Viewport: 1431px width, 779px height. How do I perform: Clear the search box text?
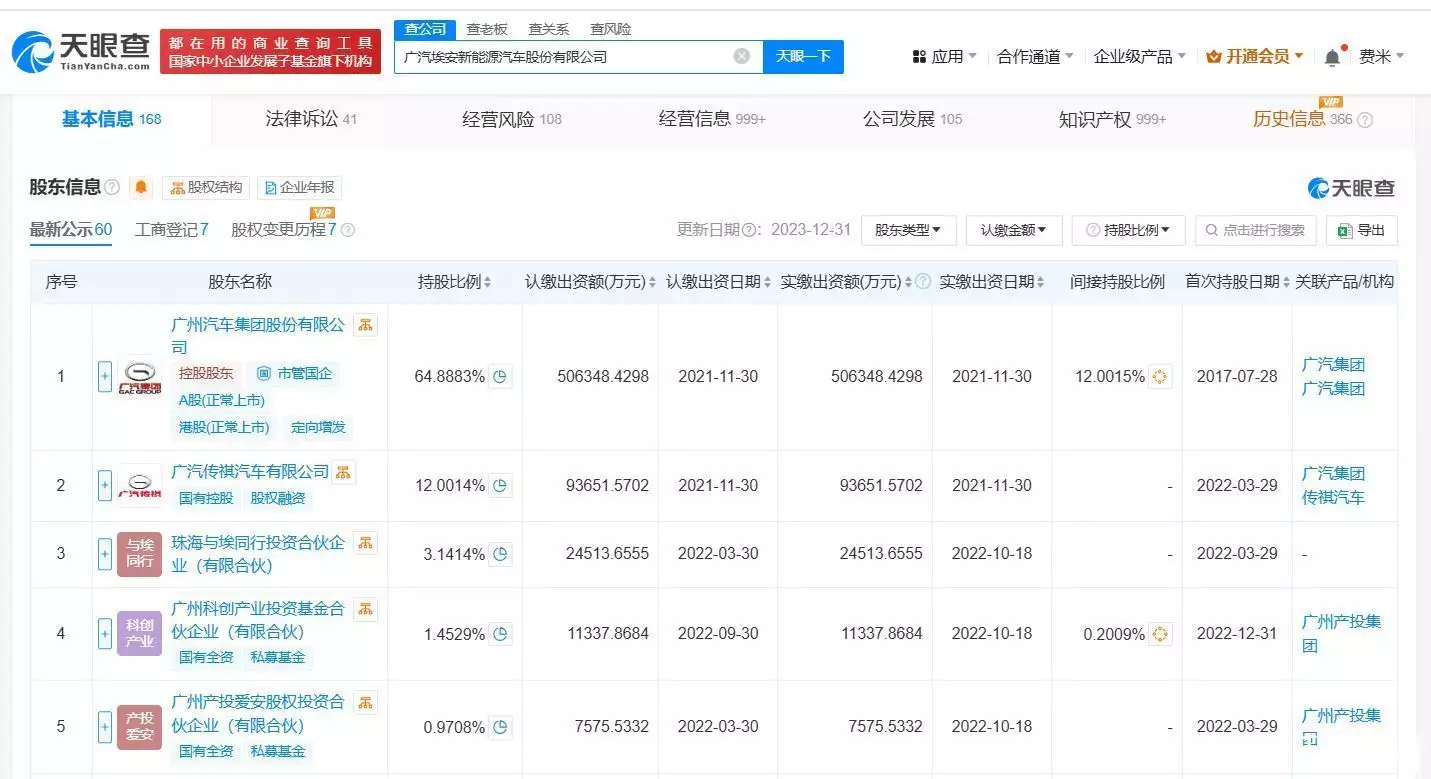(x=741, y=56)
